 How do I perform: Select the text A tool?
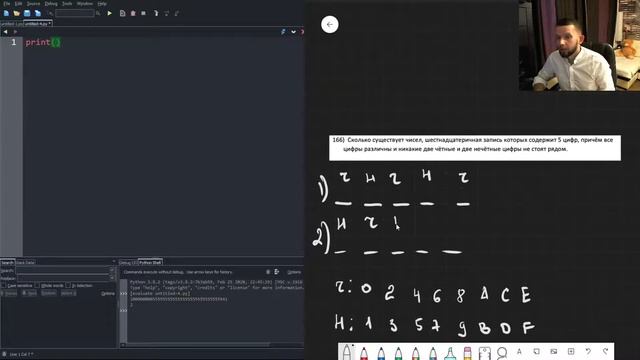tap(519, 351)
